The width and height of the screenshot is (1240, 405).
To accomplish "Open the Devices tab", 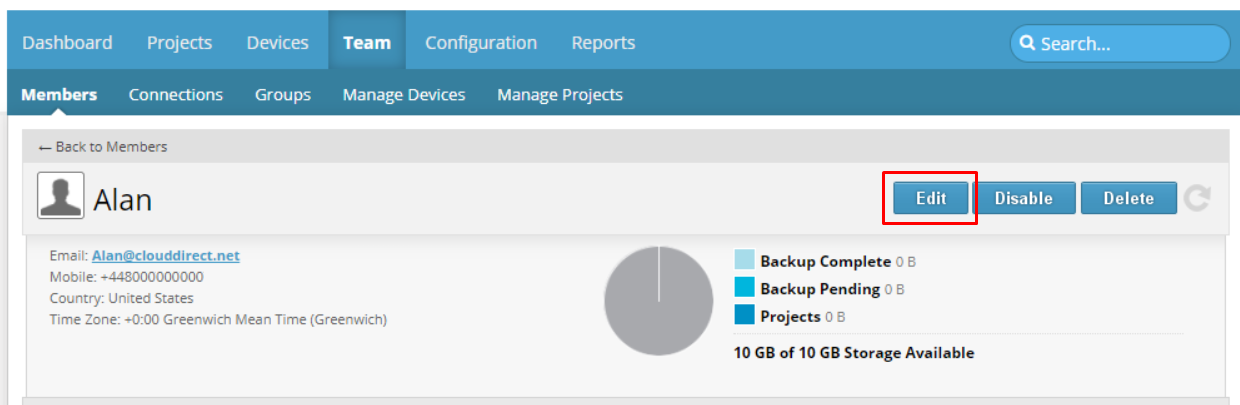I will pyautogui.click(x=278, y=43).
